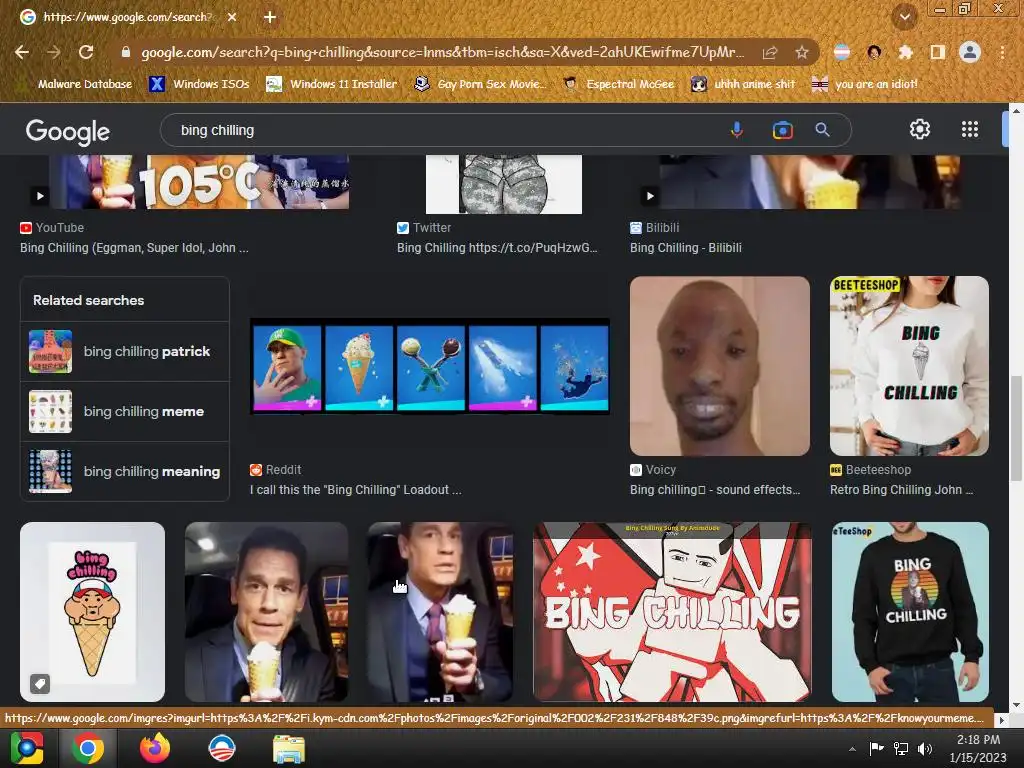Open the Espectral McGee bookmark
The height and width of the screenshot is (768, 1024).
tap(619, 84)
